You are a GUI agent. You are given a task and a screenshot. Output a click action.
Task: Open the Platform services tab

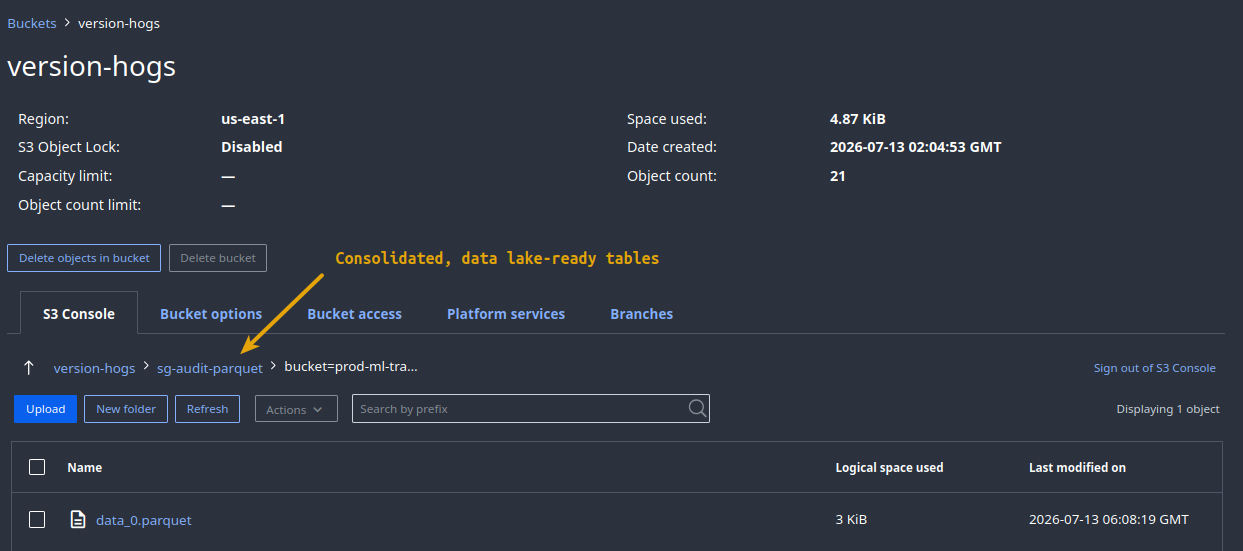point(506,314)
